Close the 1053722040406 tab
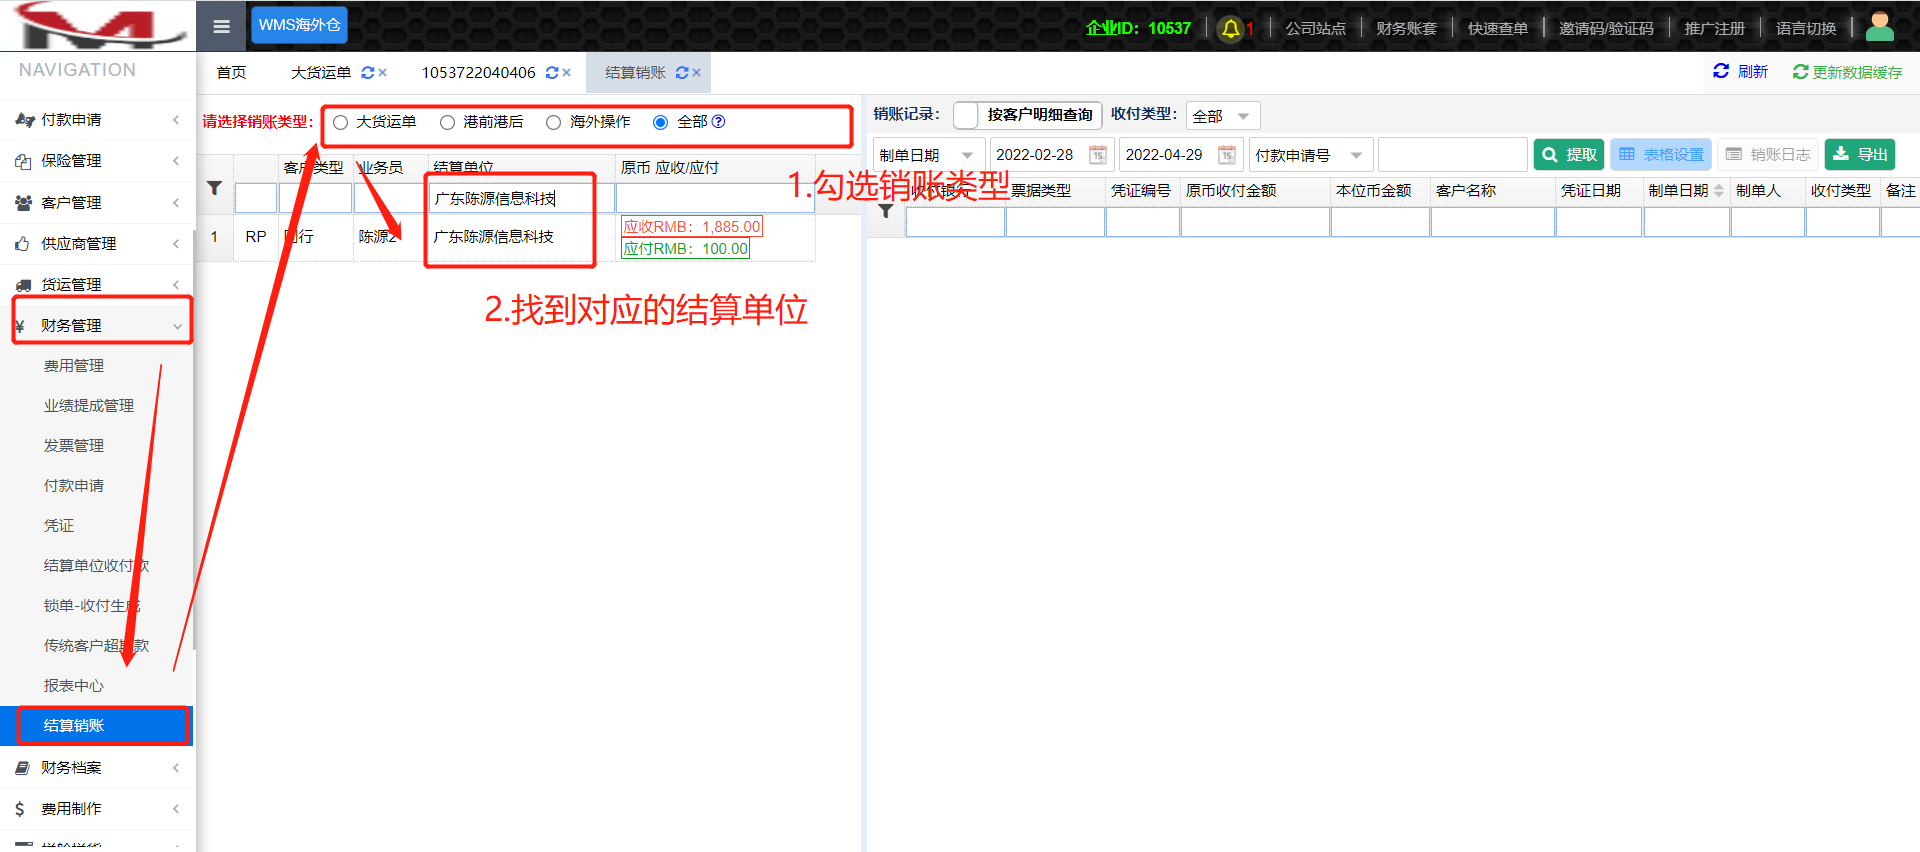Viewport: 1920px width, 852px height. [x=567, y=73]
